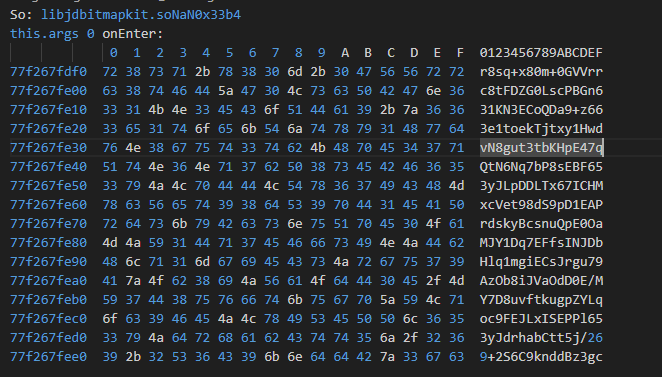Click column header F in the hex header
Image resolution: width=662 pixels, height=377 pixels.
coord(460,53)
